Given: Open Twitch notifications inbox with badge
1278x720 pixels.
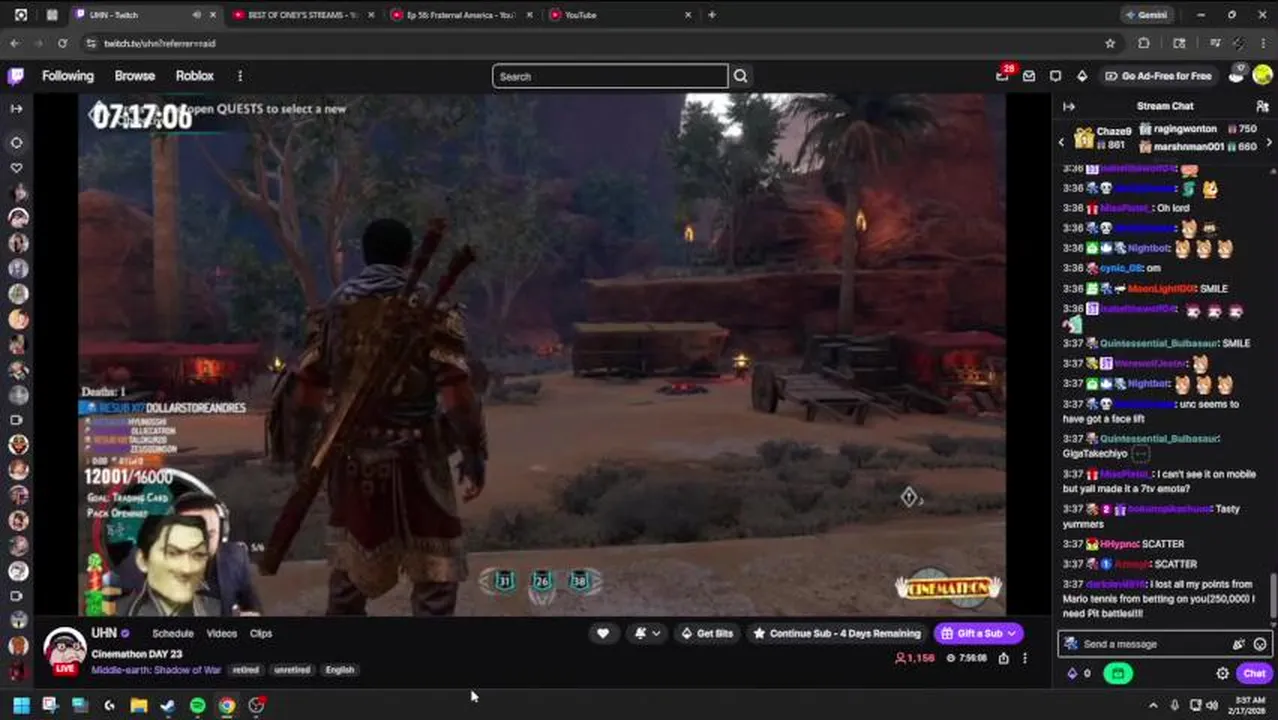Looking at the screenshot, I should coord(1003,76).
